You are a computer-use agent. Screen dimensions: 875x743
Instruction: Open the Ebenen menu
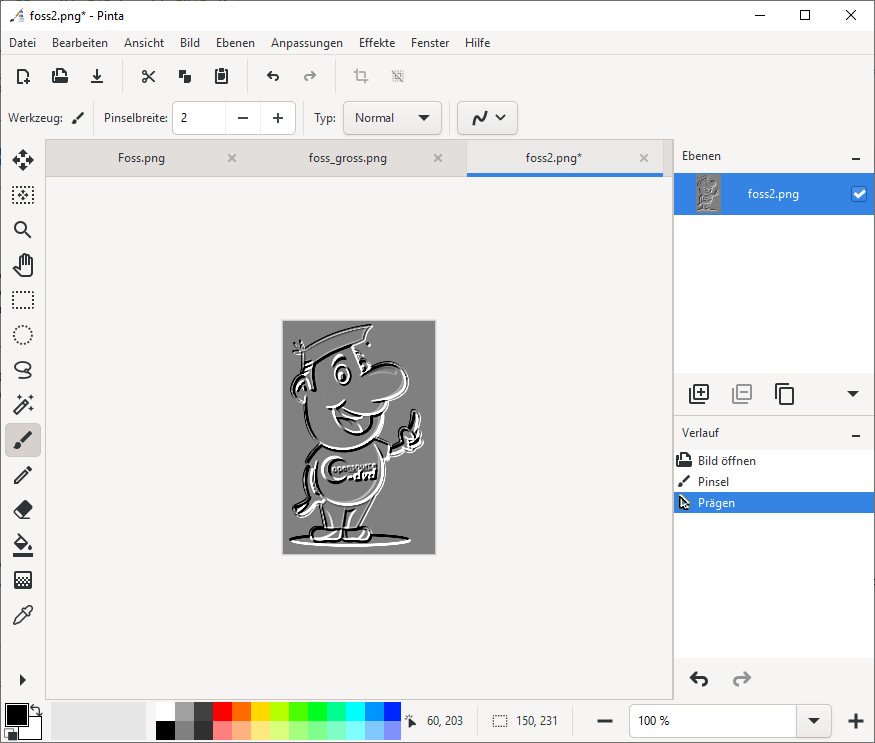(x=235, y=43)
